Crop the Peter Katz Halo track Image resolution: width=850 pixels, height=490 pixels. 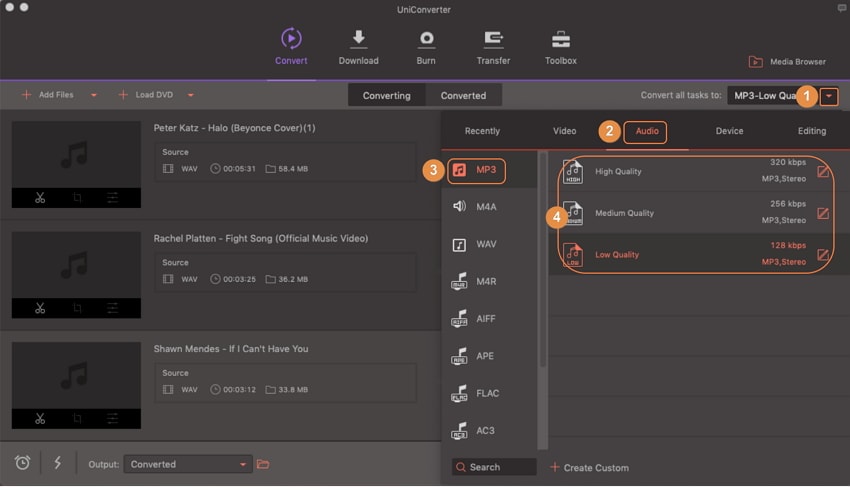pyautogui.click(x=77, y=197)
